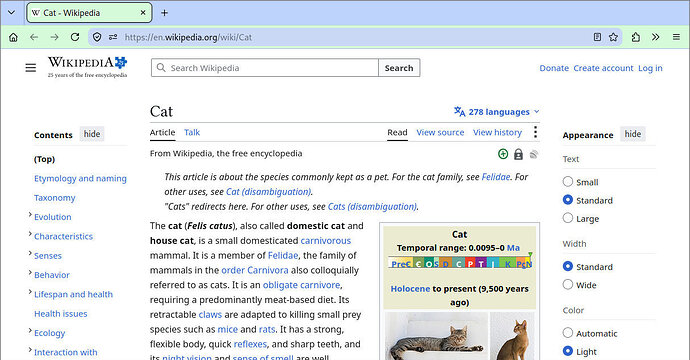Expand Lifespan and health section arrow
The height and width of the screenshot is (360, 690).
coord(30,292)
